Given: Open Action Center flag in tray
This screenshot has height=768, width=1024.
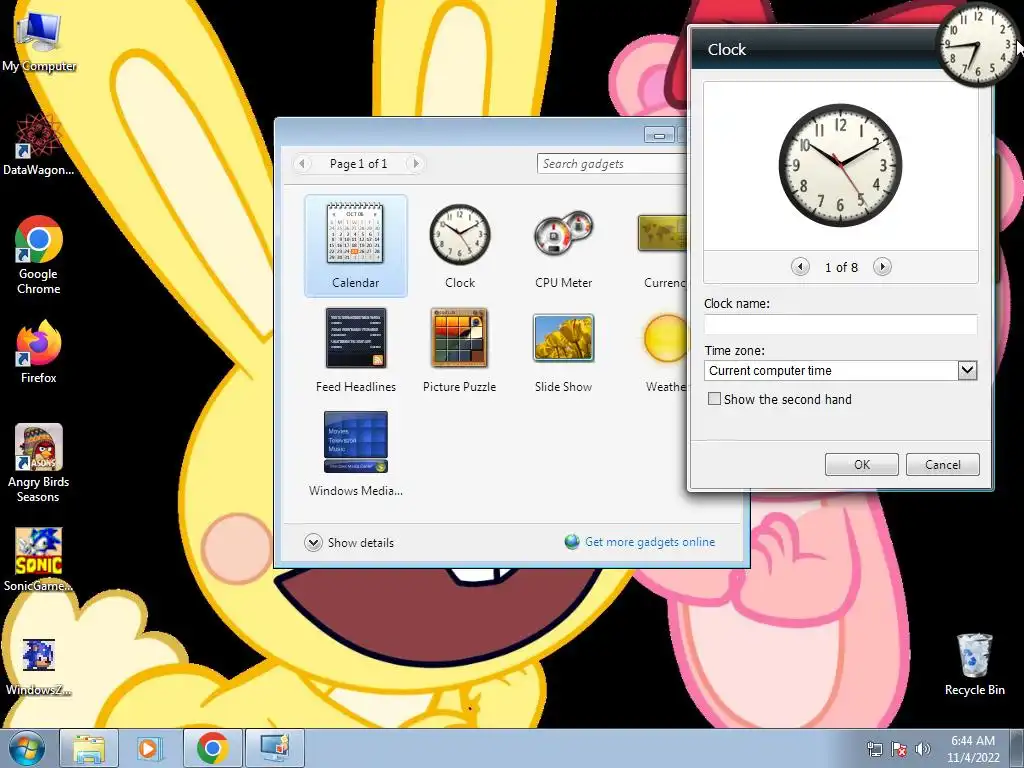Looking at the screenshot, I should tap(899, 749).
